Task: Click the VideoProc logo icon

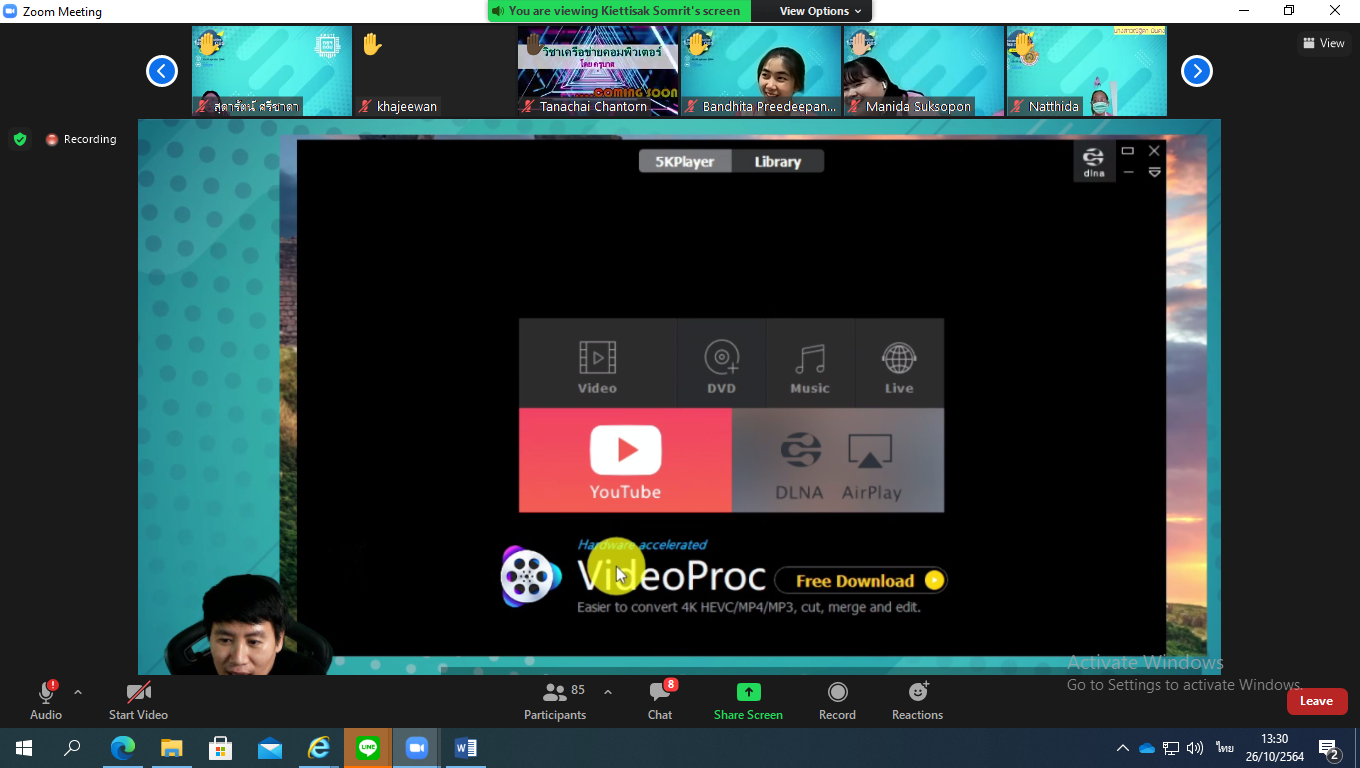Action: pyautogui.click(x=531, y=576)
